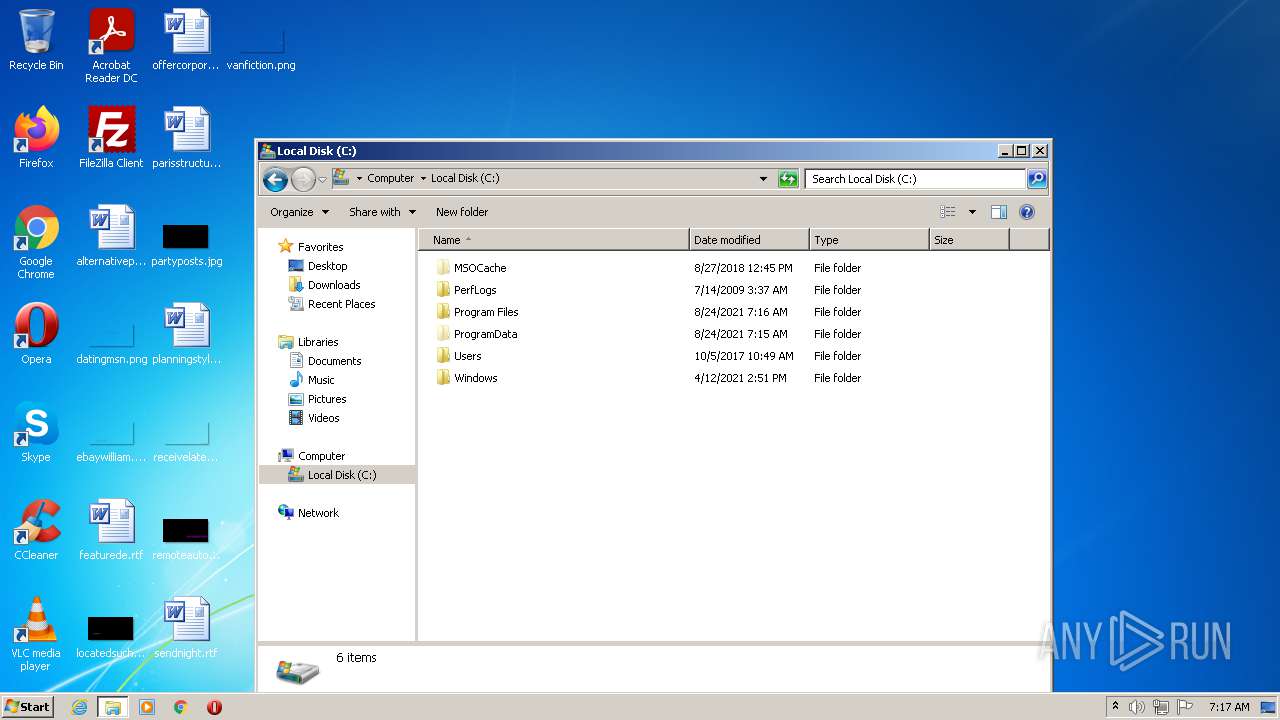The width and height of the screenshot is (1280, 720).
Task: Sort by the Name column header
Action: coord(553,240)
